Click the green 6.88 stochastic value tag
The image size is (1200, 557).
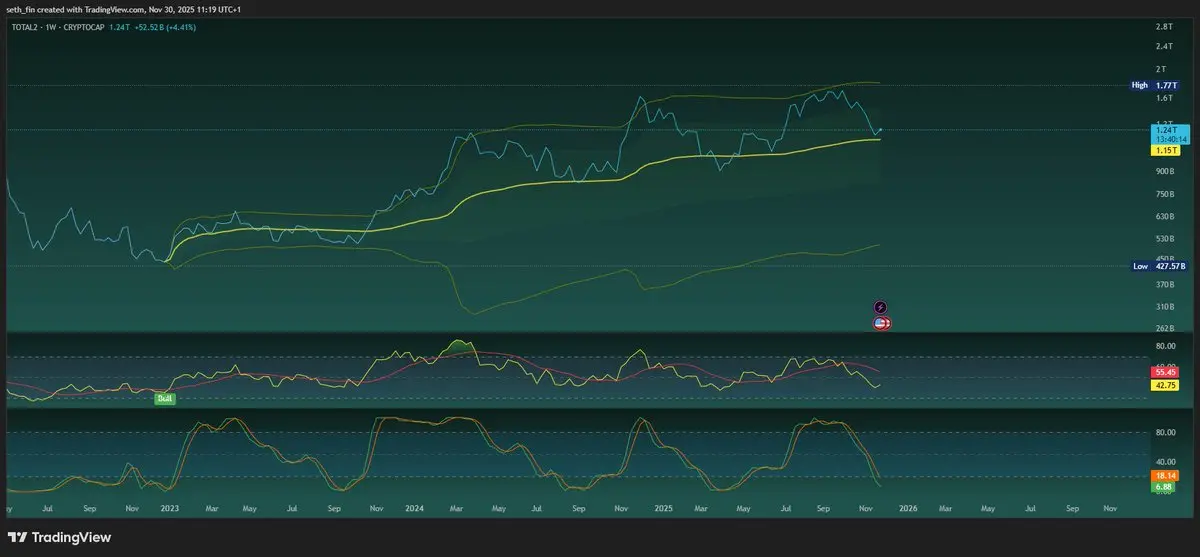click(x=1164, y=488)
